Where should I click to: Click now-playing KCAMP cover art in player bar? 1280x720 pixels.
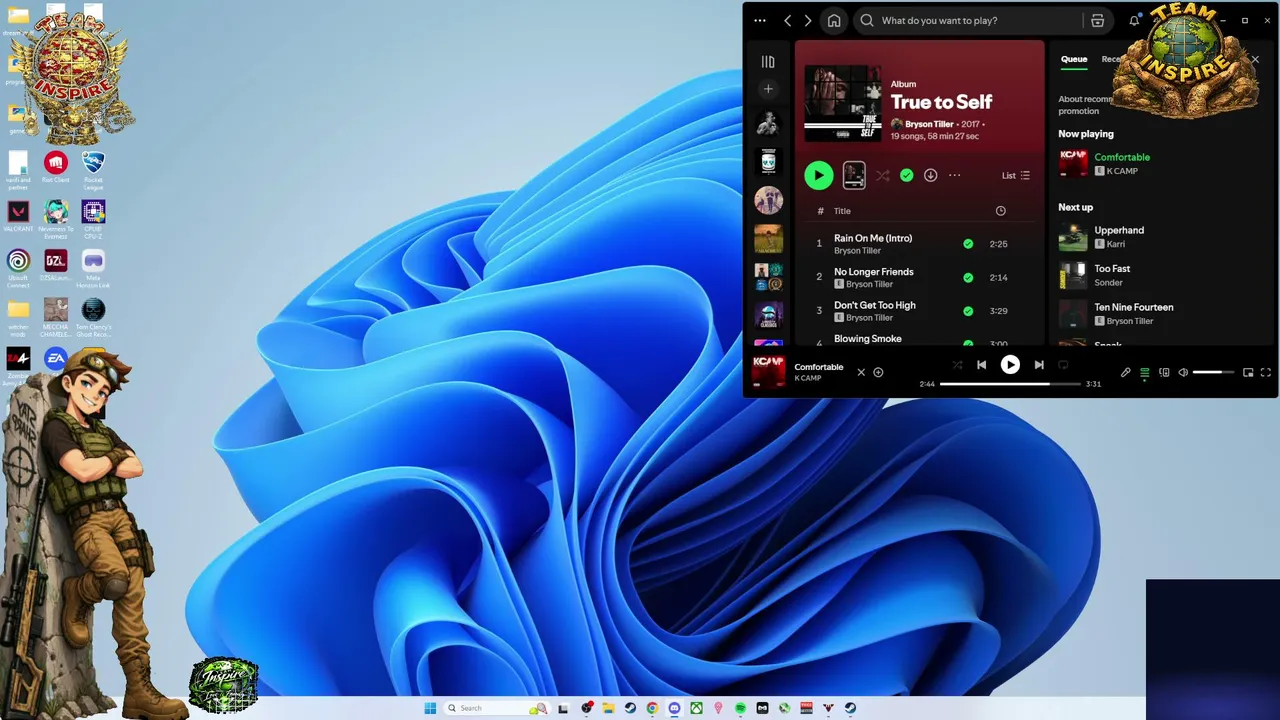click(x=769, y=371)
